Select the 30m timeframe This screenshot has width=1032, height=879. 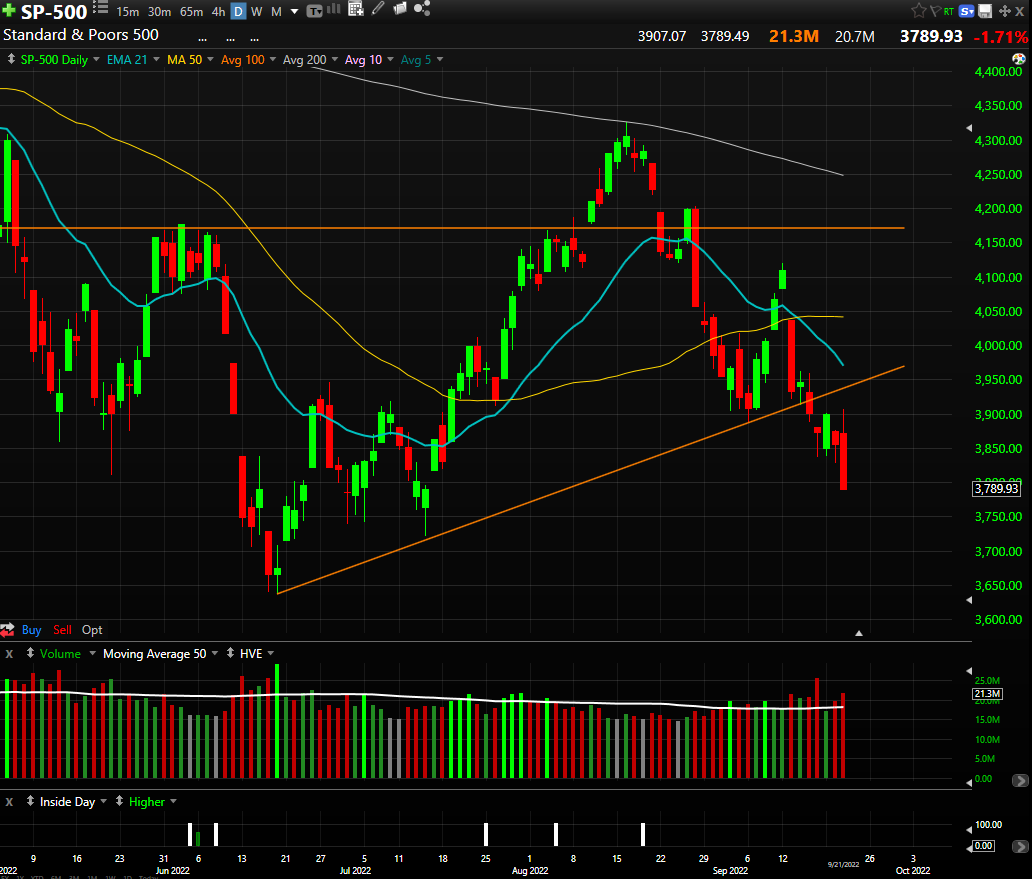(159, 12)
